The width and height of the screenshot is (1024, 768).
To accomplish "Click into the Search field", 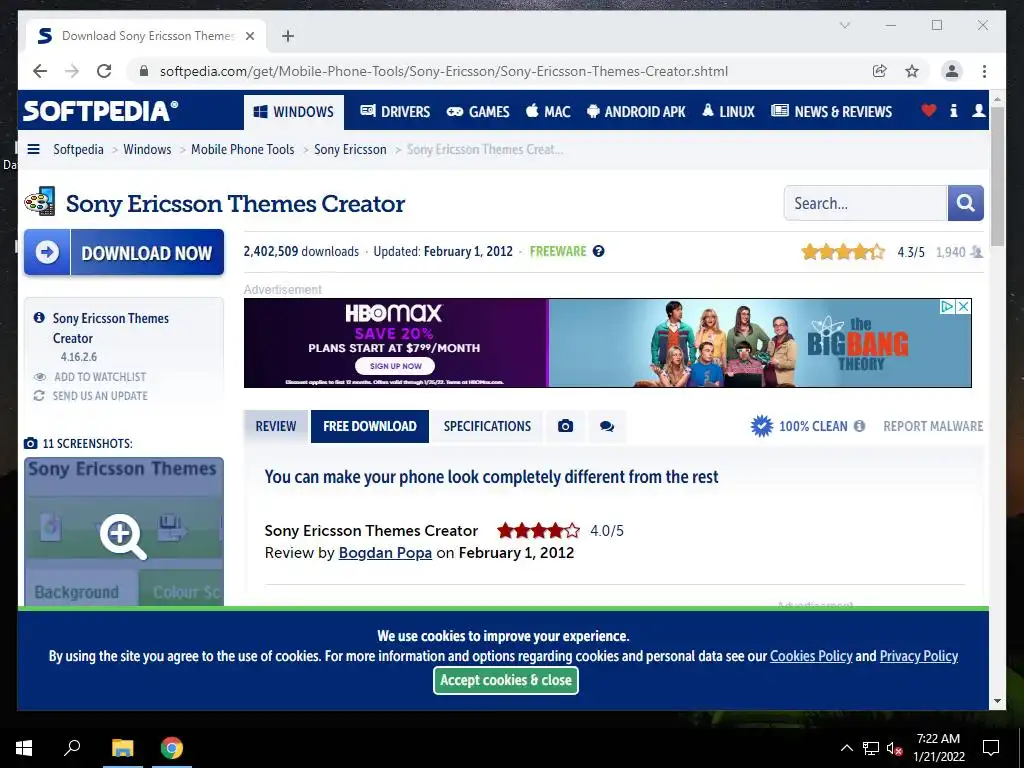I will (865, 203).
